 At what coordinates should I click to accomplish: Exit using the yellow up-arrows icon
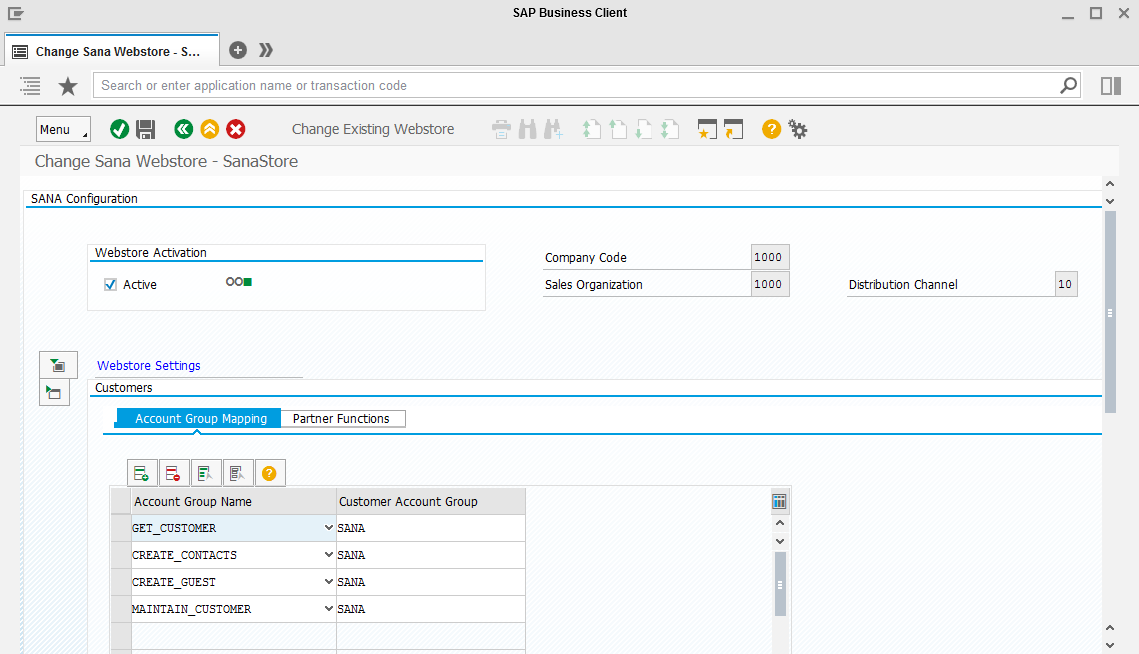click(210, 129)
